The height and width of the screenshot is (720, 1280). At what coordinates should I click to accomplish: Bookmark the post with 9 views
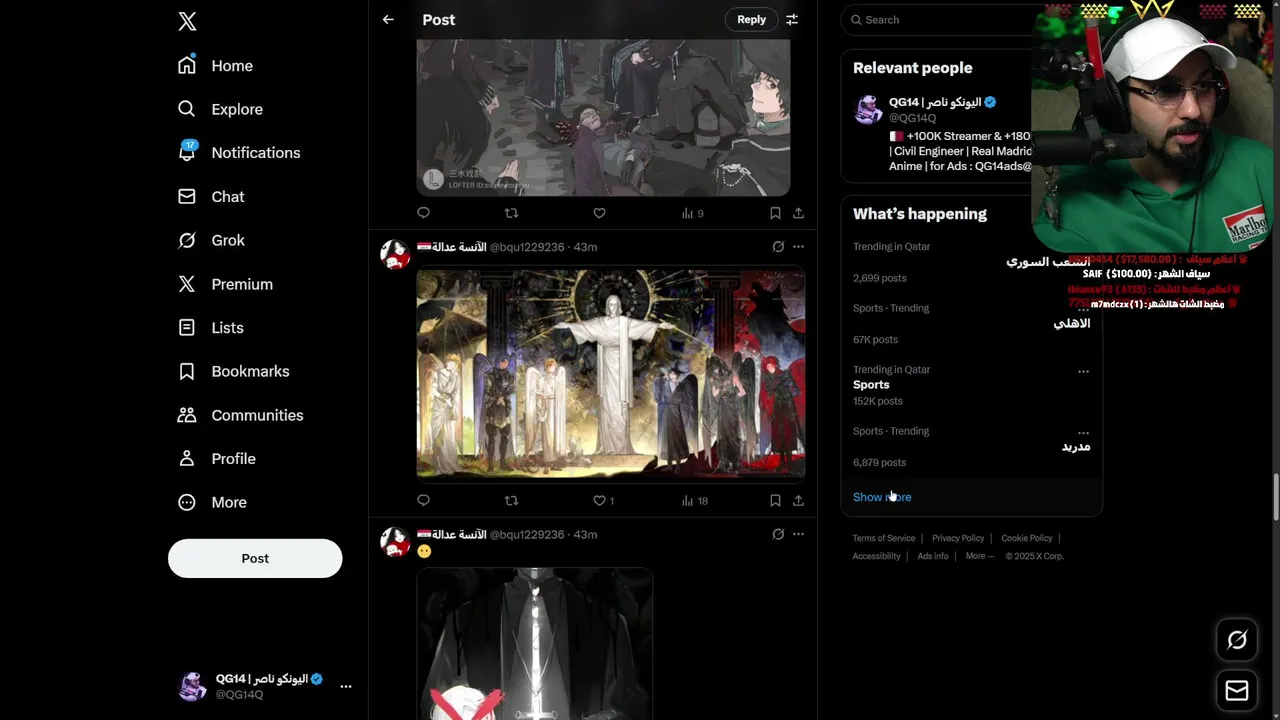tap(775, 213)
